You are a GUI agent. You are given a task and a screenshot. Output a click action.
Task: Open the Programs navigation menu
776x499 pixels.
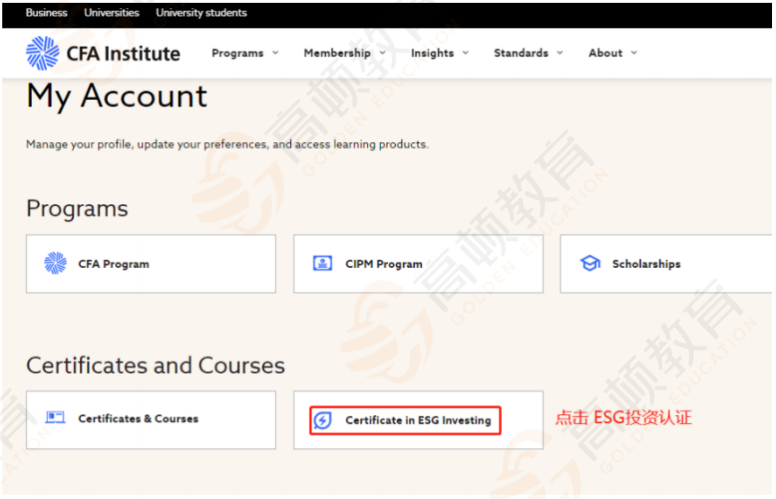(x=238, y=53)
